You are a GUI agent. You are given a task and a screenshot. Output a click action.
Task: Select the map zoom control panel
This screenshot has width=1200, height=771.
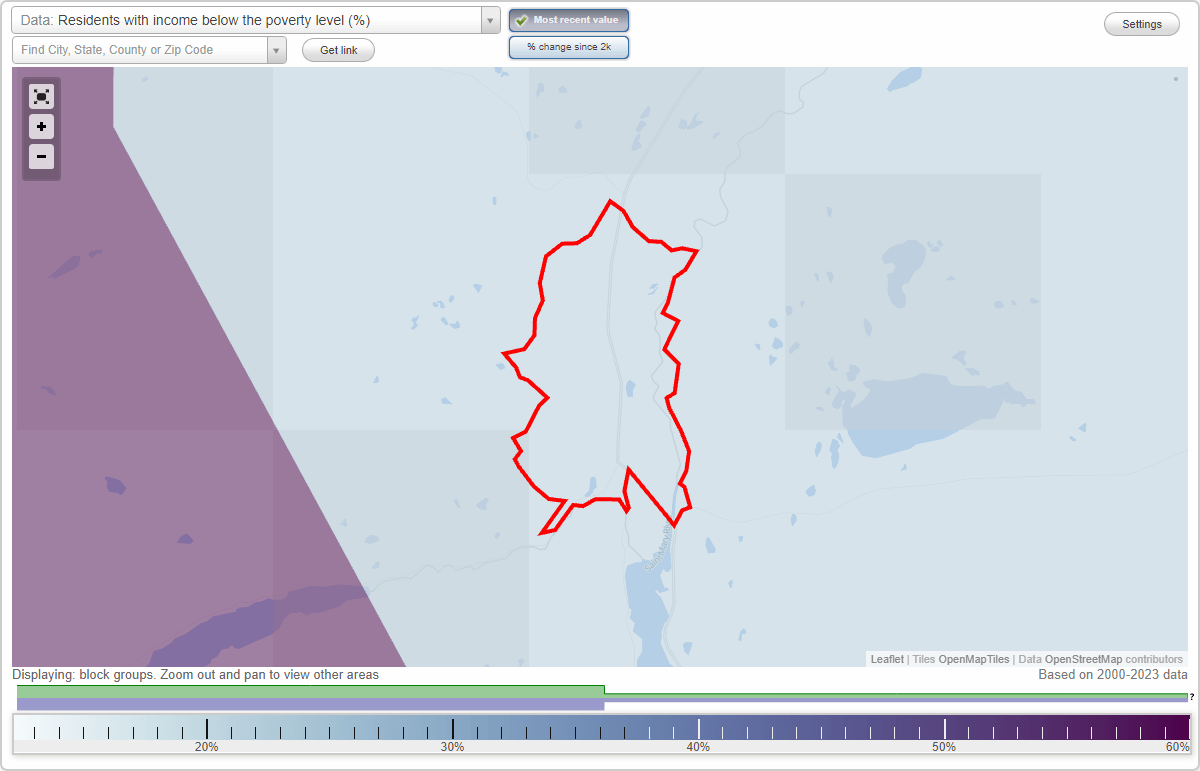tap(41, 127)
